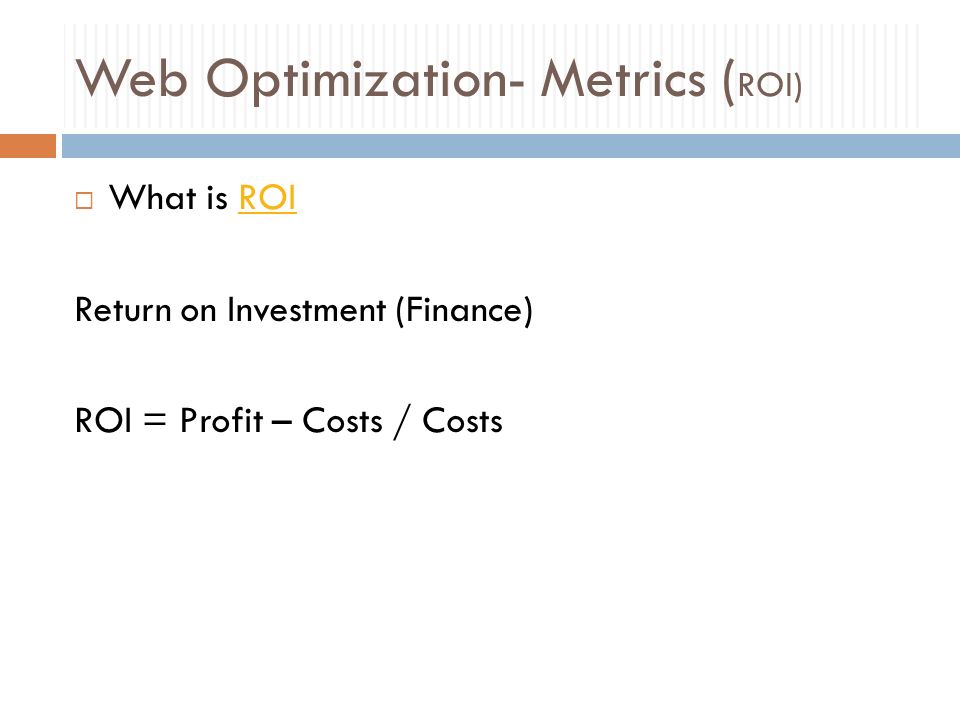Click the equals sign in the formula
This screenshot has width=960, height=720.
pos(155,420)
